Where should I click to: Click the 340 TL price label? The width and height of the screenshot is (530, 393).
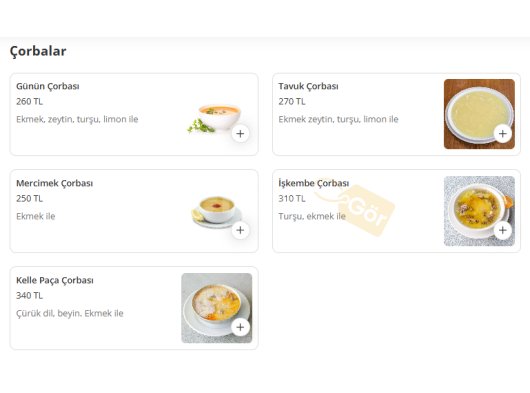point(29,295)
